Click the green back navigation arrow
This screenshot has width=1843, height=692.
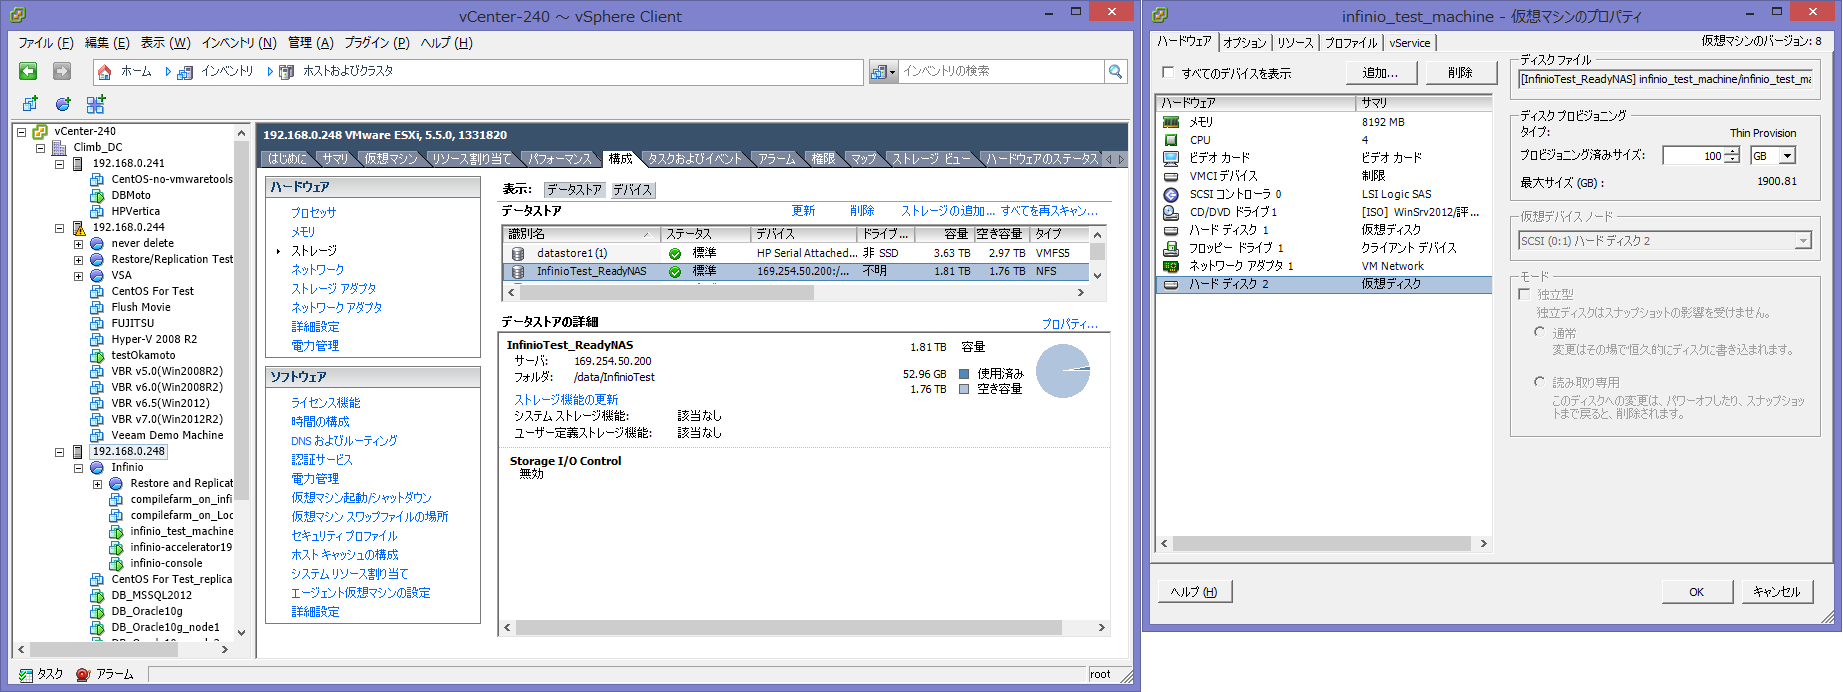tap(28, 71)
